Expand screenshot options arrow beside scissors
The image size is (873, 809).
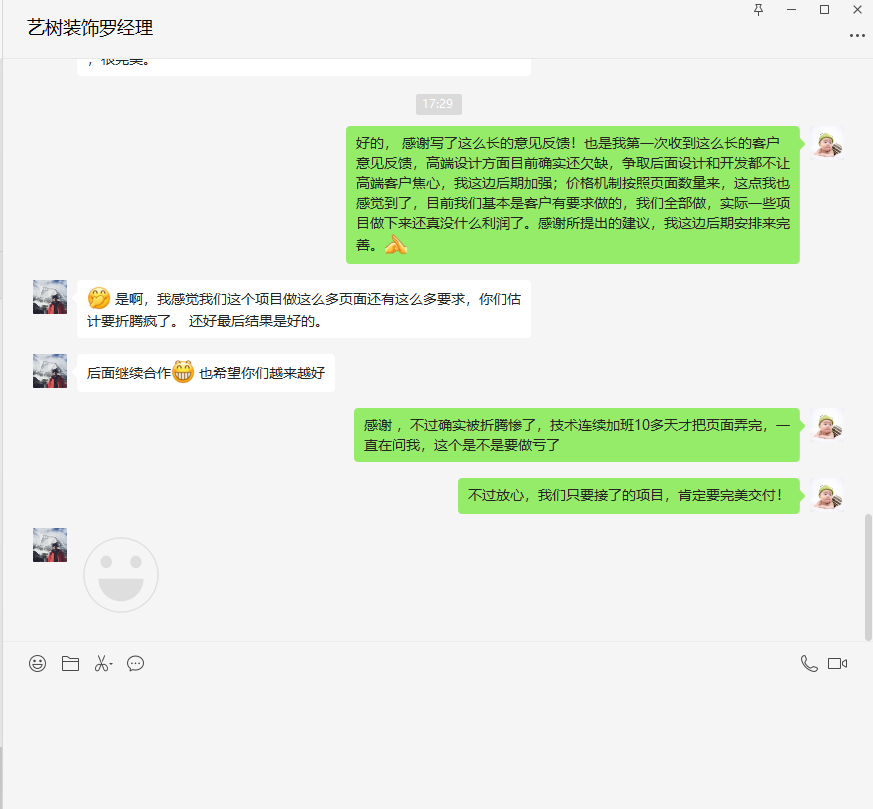coord(111,664)
